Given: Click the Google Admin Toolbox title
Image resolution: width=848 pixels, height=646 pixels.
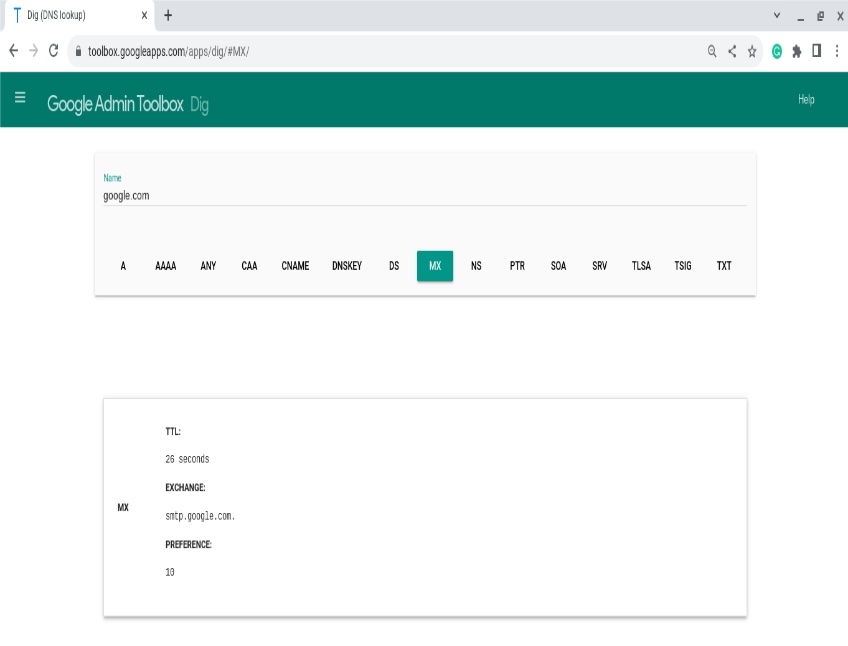Looking at the screenshot, I should click(x=115, y=103).
